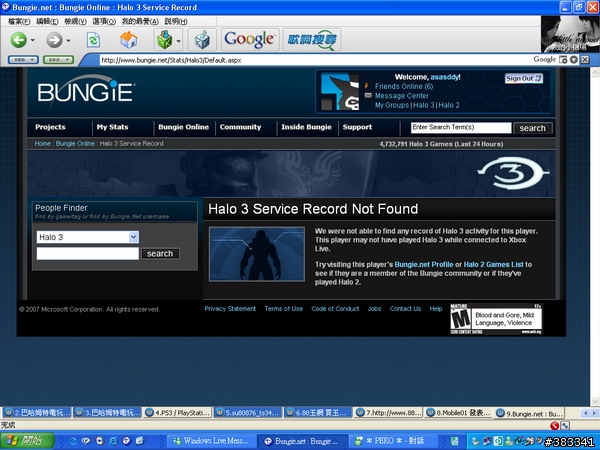Click the URL address bar

[314, 60]
